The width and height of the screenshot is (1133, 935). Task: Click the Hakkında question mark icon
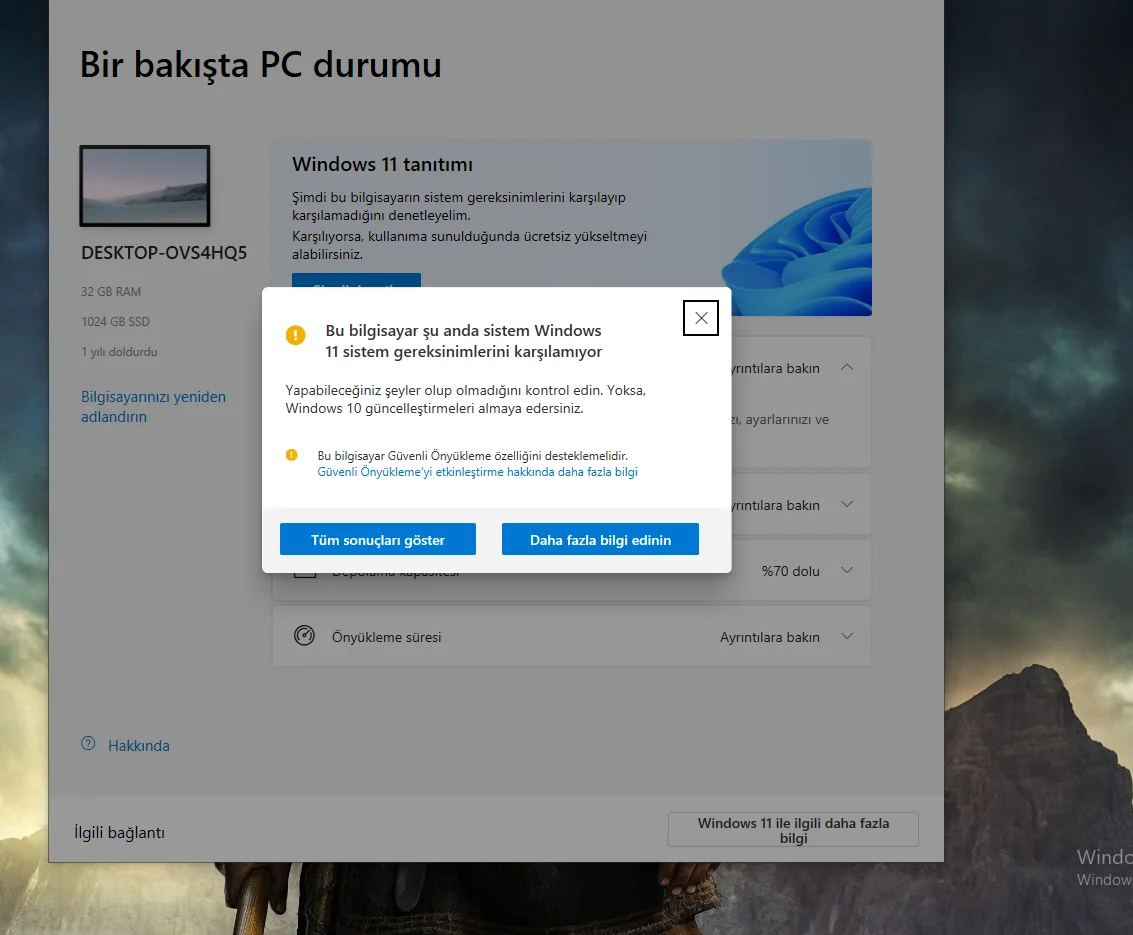88,744
